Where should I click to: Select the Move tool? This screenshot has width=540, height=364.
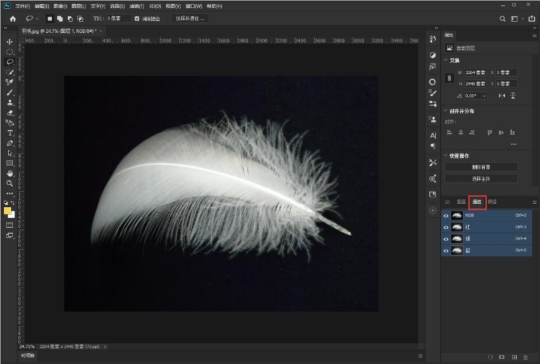click(10, 42)
